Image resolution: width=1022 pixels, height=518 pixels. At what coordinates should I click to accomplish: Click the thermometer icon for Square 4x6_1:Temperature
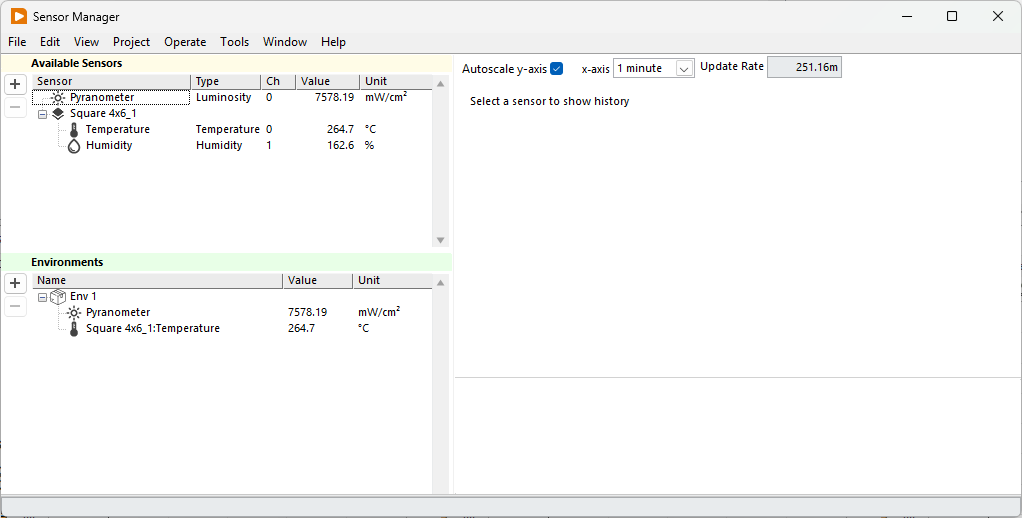(74, 329)
